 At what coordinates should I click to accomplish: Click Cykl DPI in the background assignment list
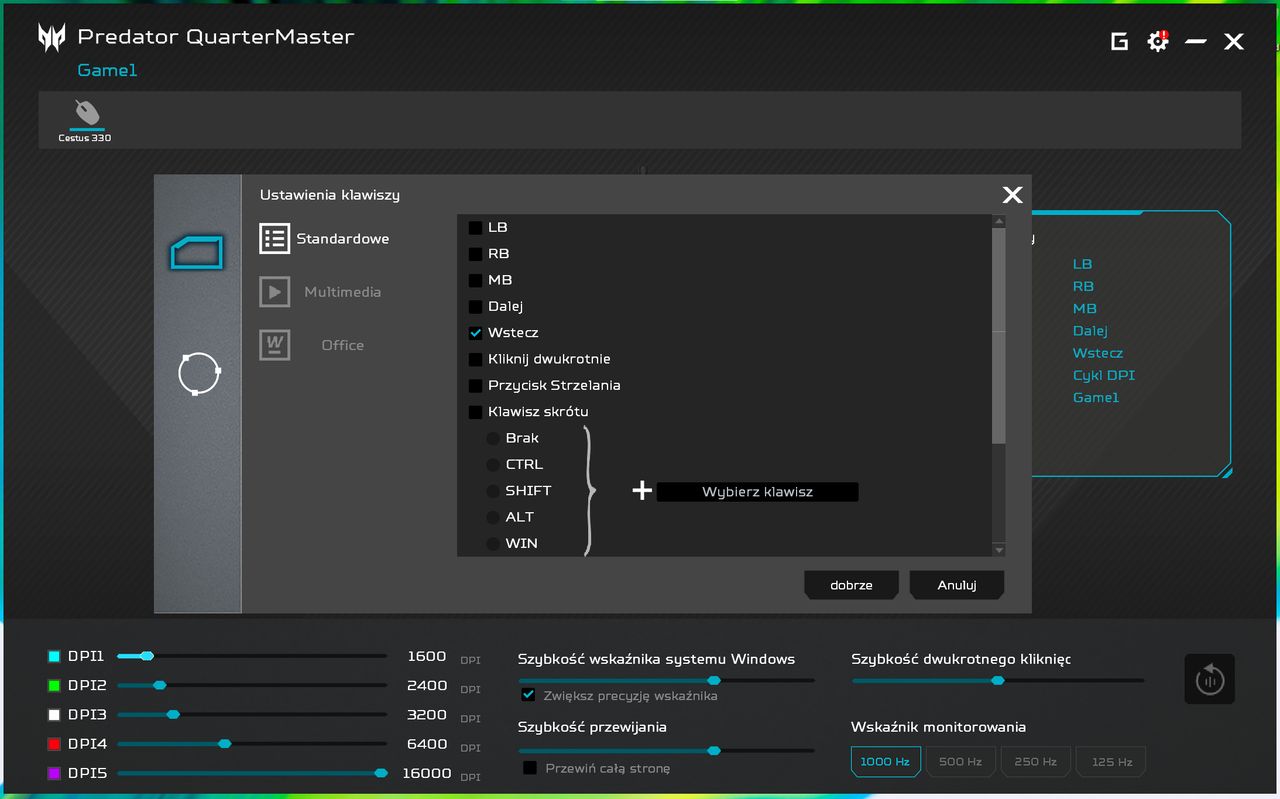coord(1104,375)
